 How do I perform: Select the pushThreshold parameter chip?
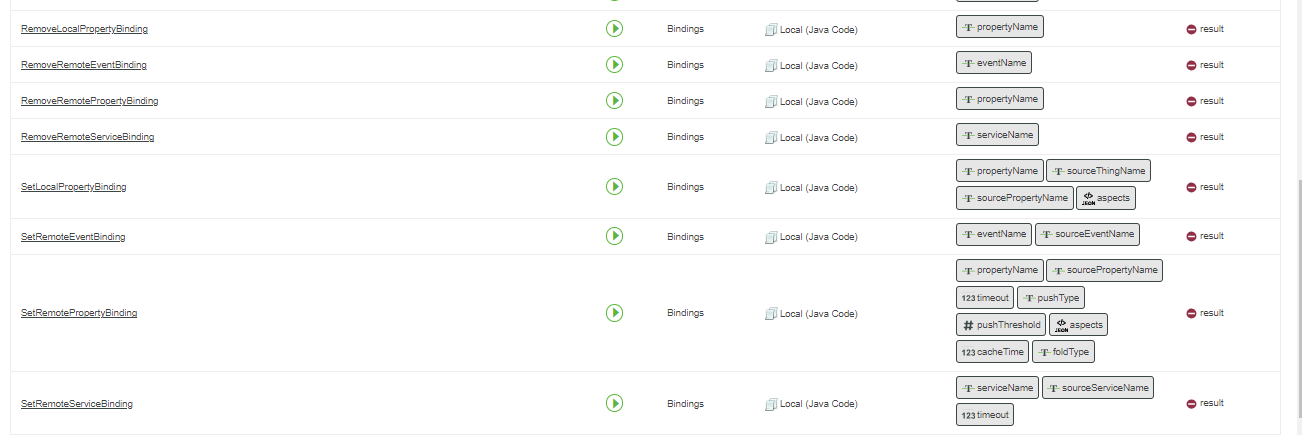(1000, 325)
